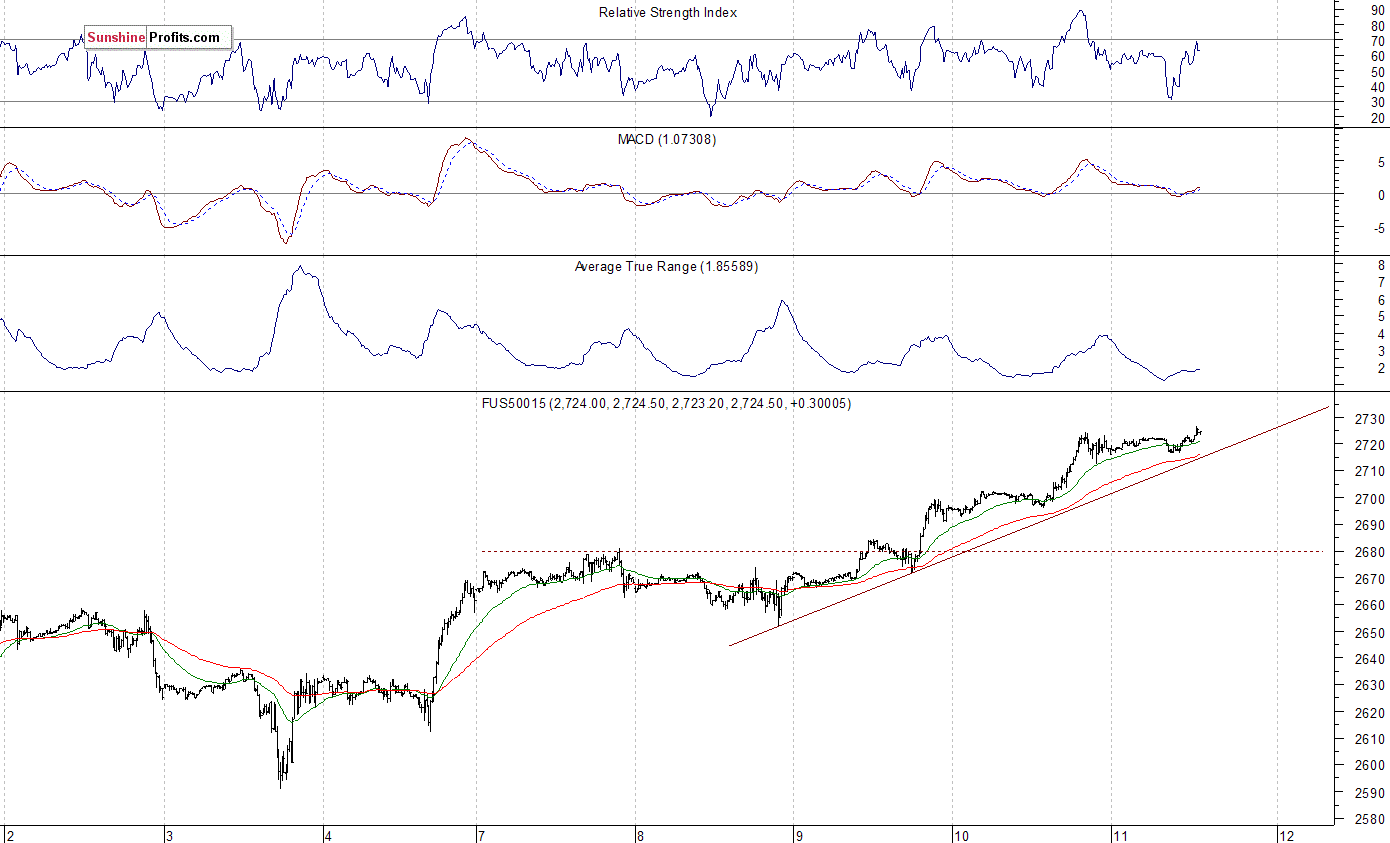Screen dimensions: 1390x843
Task: Click the SunshineProfits.com logo
Action: click(158, 38)
